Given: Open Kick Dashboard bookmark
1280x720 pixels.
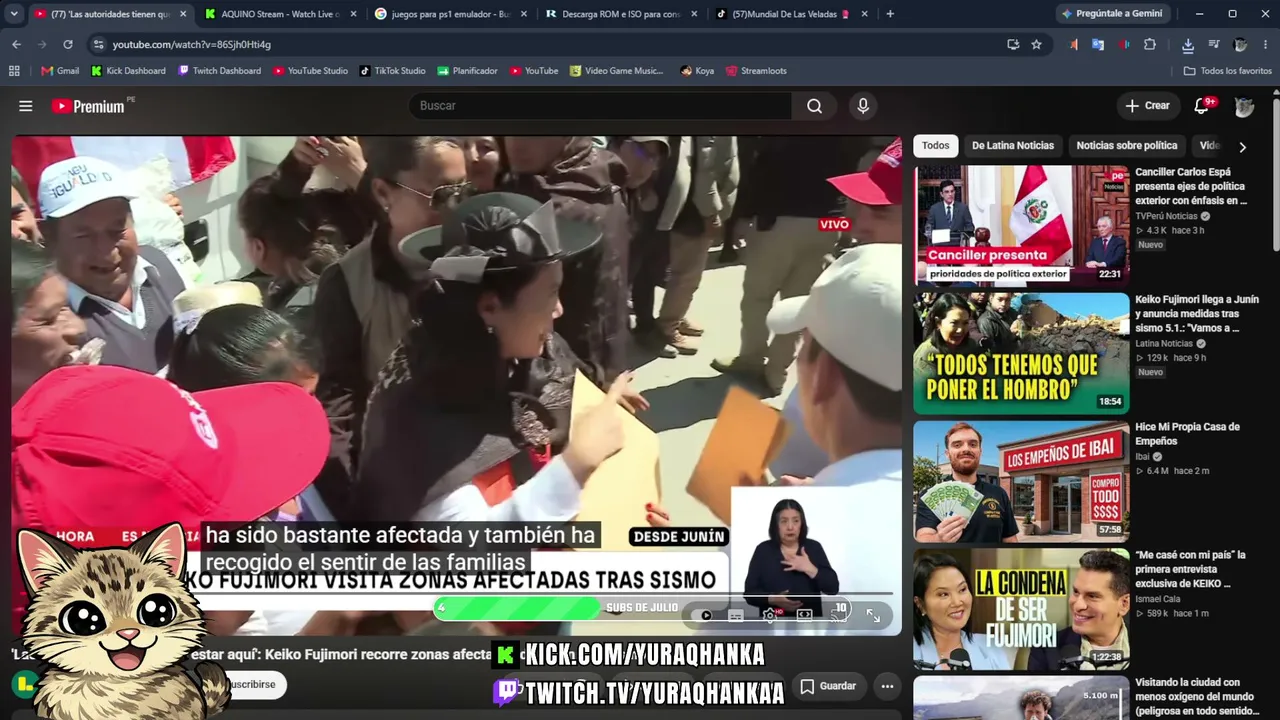Looking at the screenshot, I should pos(128,71).
